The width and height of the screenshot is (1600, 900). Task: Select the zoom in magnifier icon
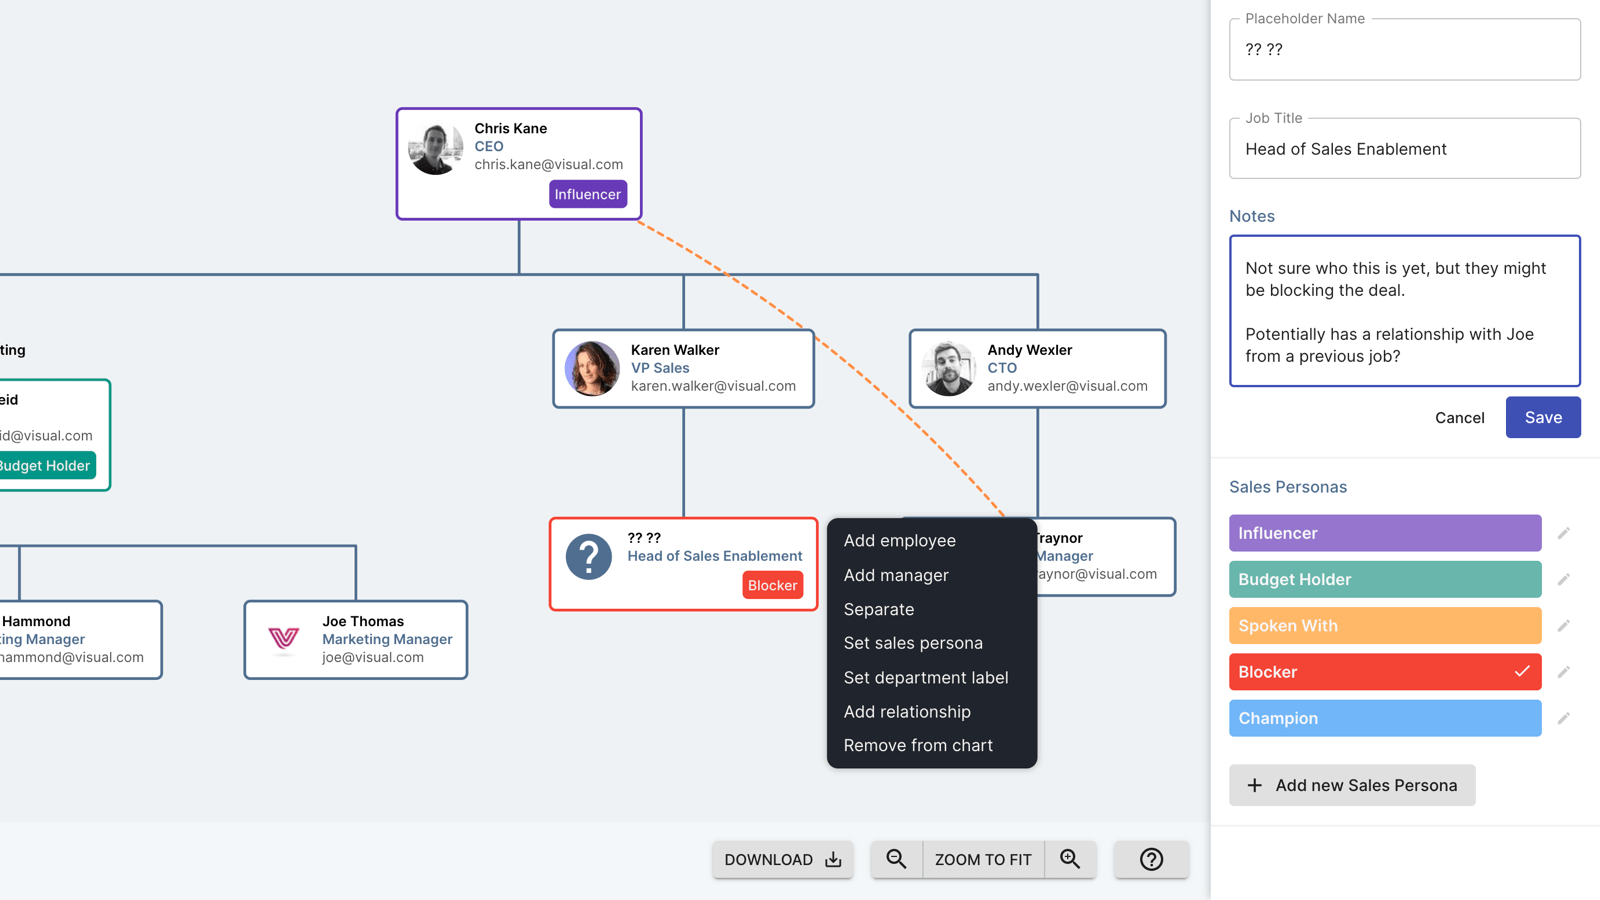[1070, 858]
